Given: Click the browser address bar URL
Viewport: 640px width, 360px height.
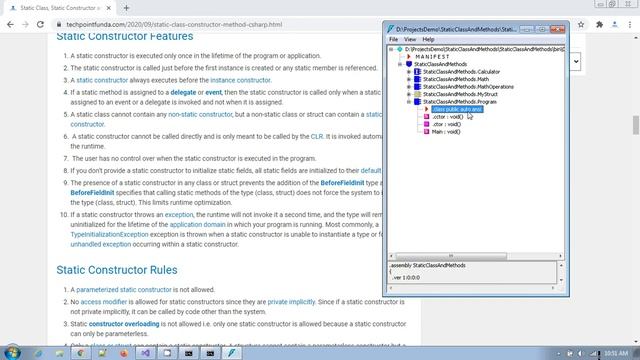Looking at the screenshot, I should tap(174, 24).
